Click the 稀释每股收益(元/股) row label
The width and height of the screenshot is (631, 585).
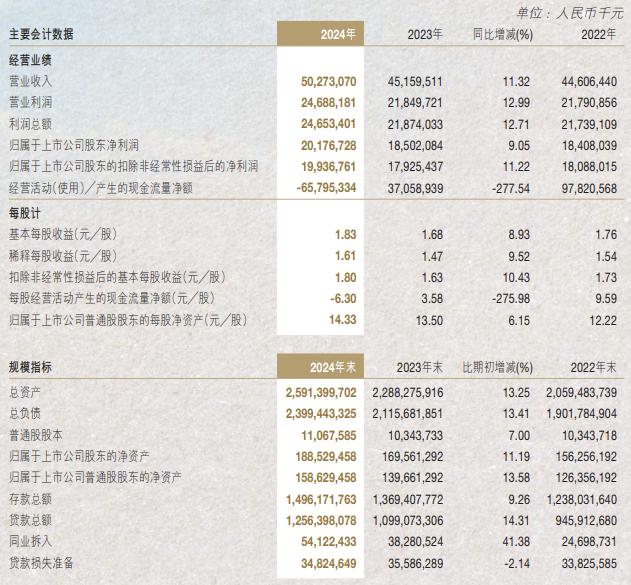[63, 256]
